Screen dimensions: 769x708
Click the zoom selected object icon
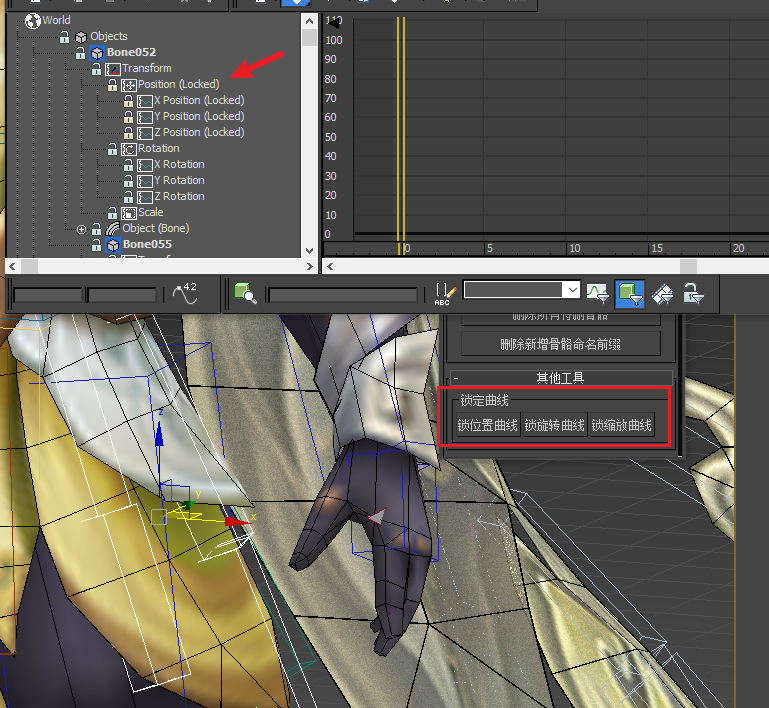(245, 293)
